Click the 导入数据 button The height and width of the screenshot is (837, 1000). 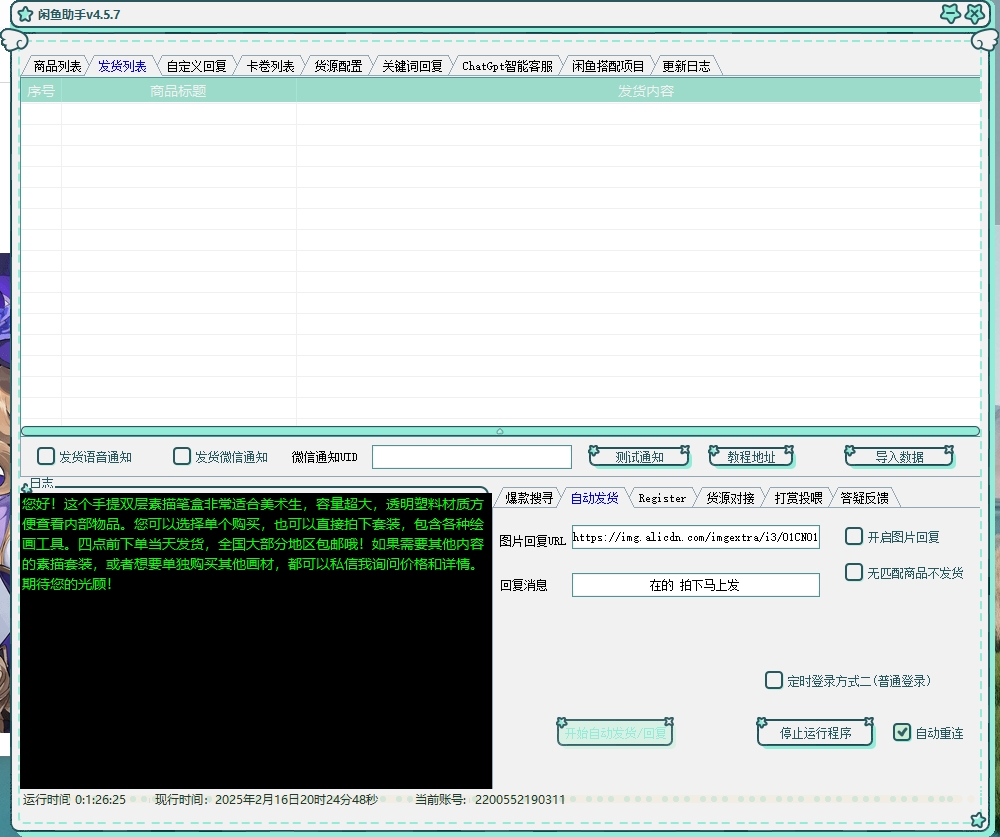pyautogui.click(x=899, y=457)
